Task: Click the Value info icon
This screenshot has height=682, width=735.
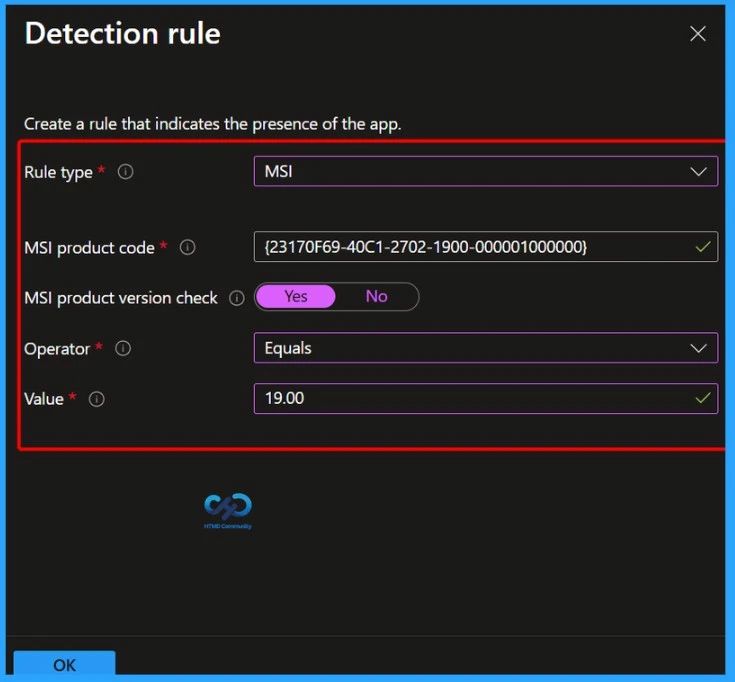Action: click(97, 399)
